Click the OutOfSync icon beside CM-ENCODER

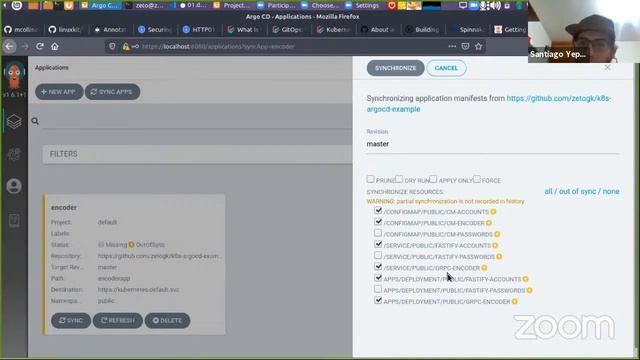click(489, 223)
